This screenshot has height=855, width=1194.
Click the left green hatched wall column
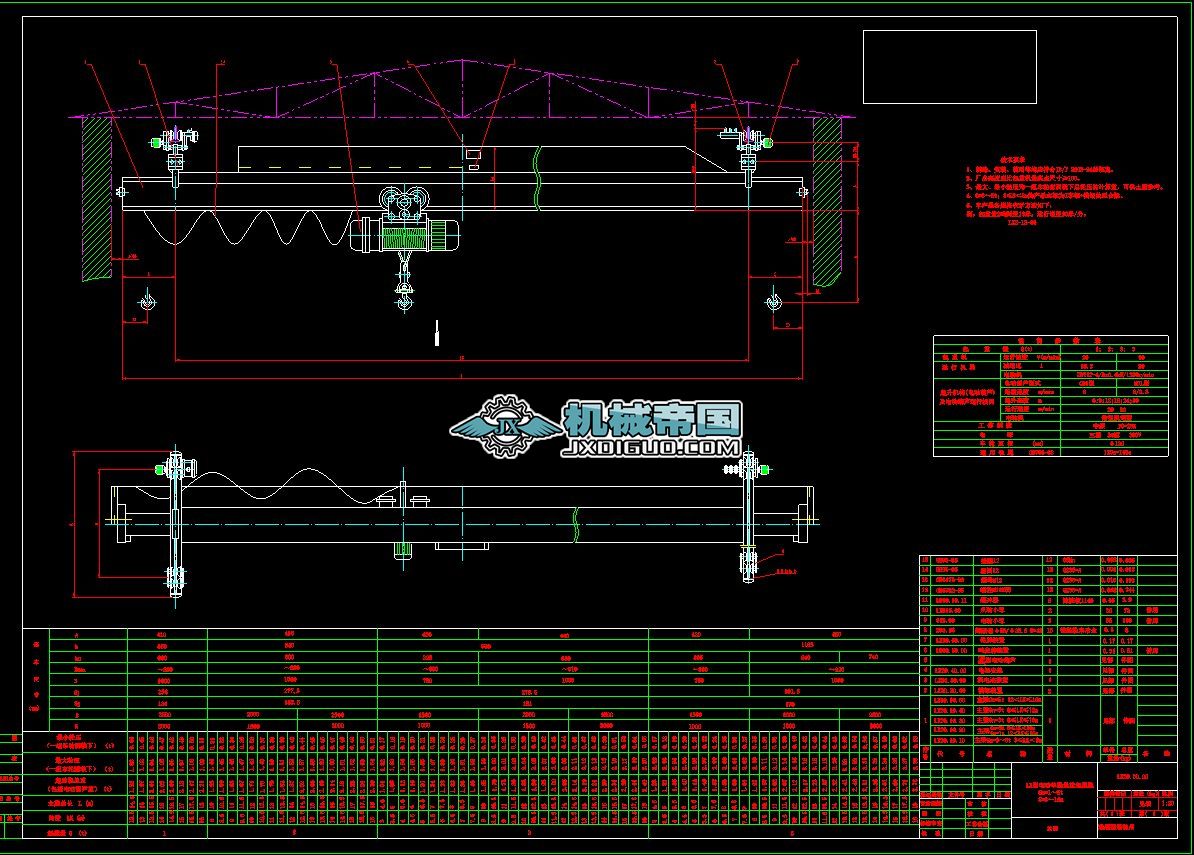coord(97,198)
